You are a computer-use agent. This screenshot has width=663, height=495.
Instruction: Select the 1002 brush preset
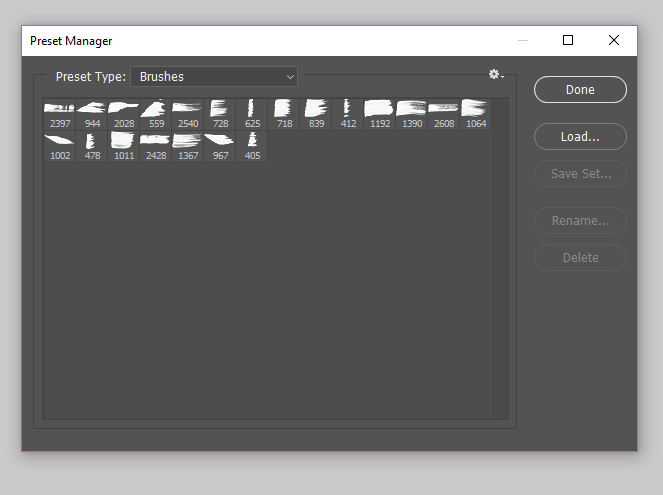[x=60, y=146]
